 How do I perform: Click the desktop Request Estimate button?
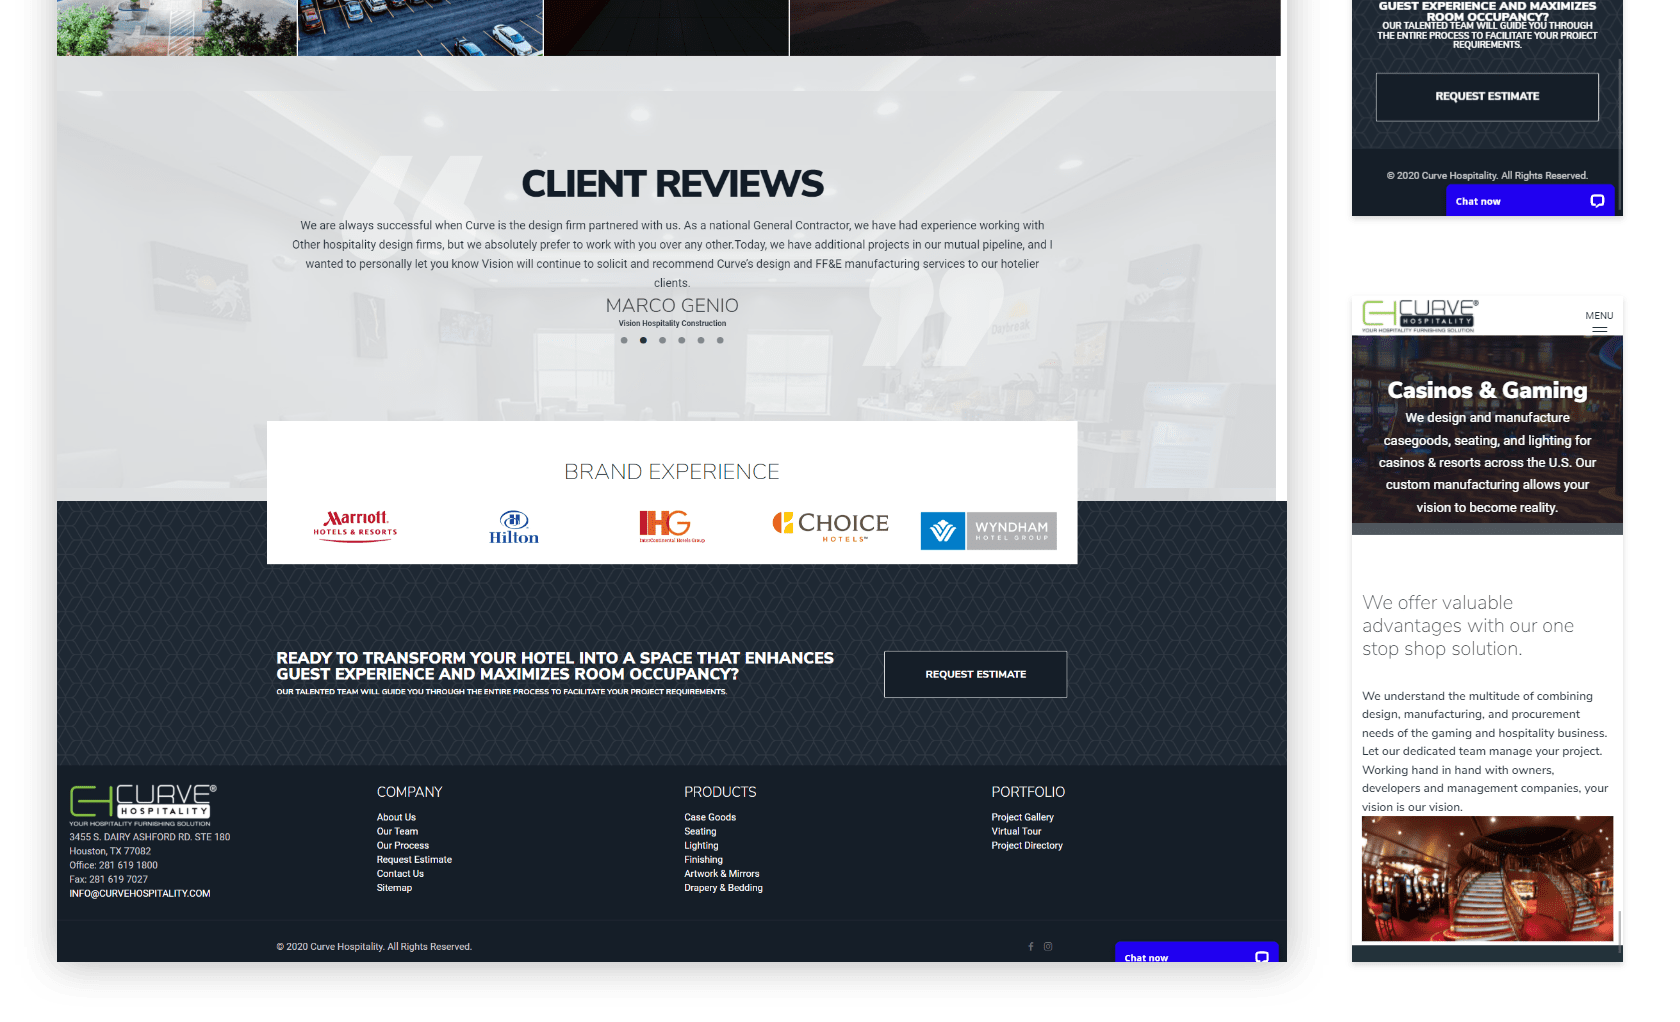coord(975,674)
